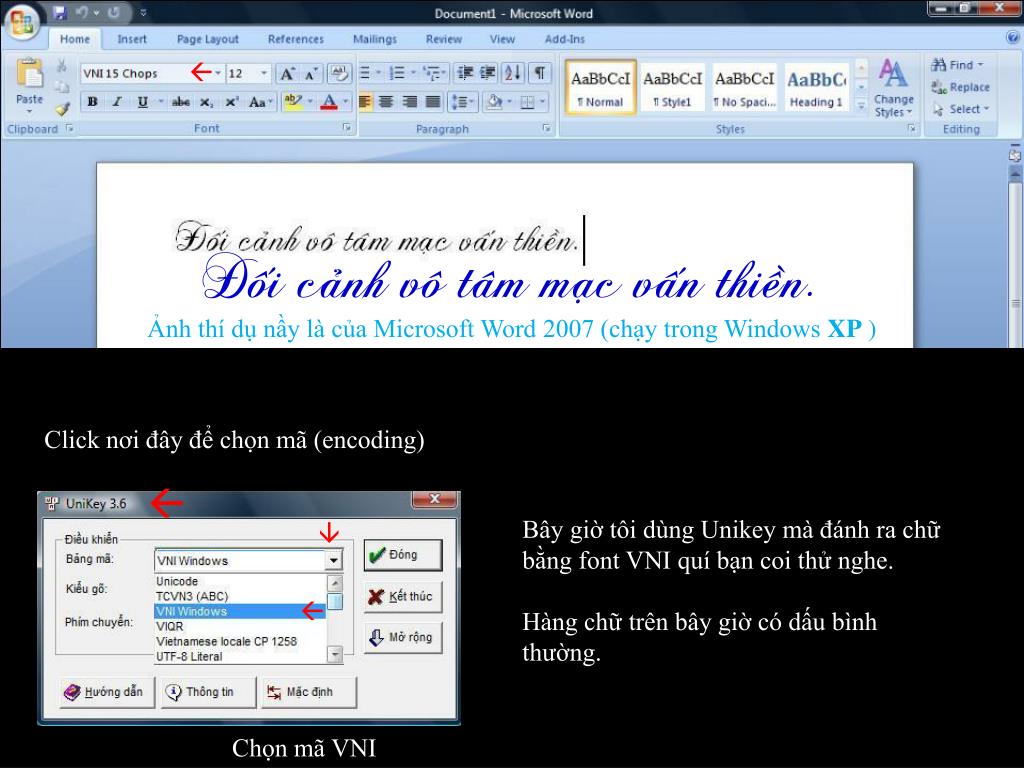Click the Office button in Word
This screenshot has width=1024, height=768.
pyautogui.click(x=22, y=23)
